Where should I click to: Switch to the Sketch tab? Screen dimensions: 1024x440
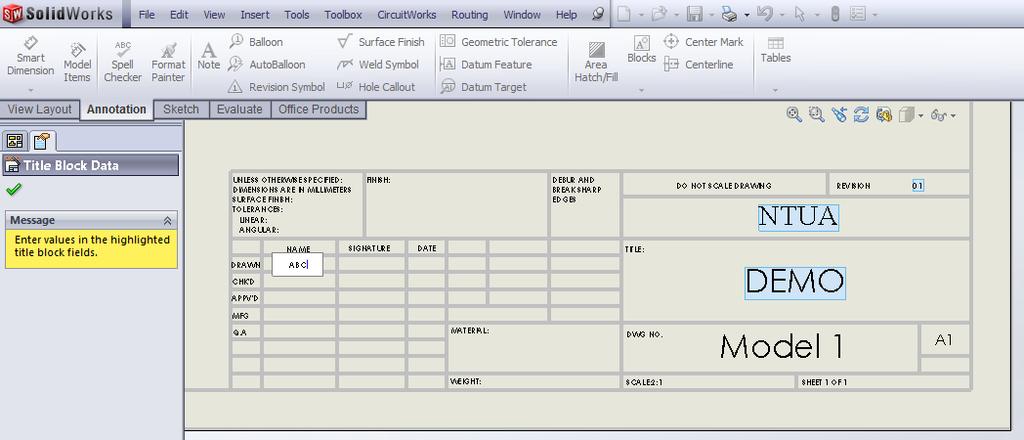point(181,110)
